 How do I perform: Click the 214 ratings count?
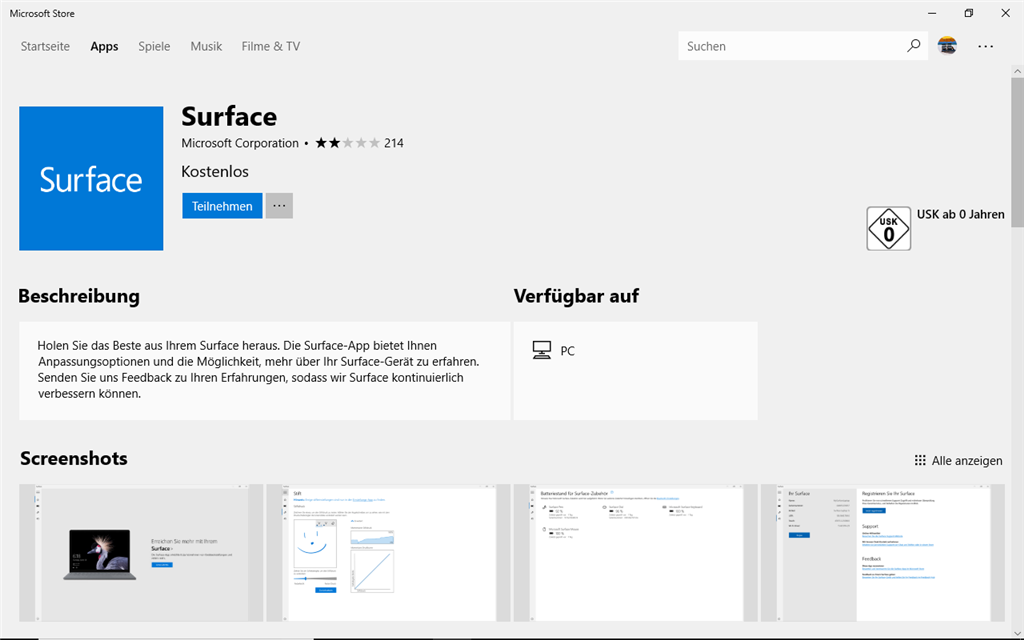tap(394, 143)
